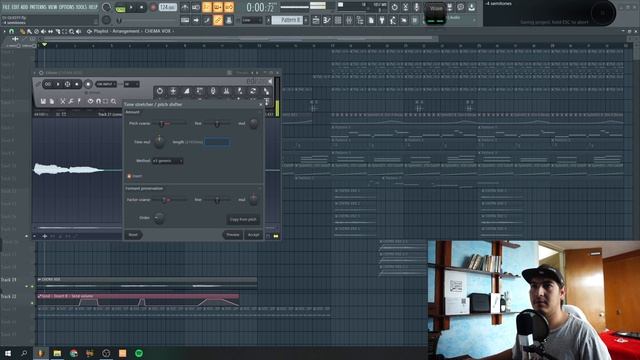640x360 pixels.
Task: Click the Copy from pitch button
Action: point(242,220)
